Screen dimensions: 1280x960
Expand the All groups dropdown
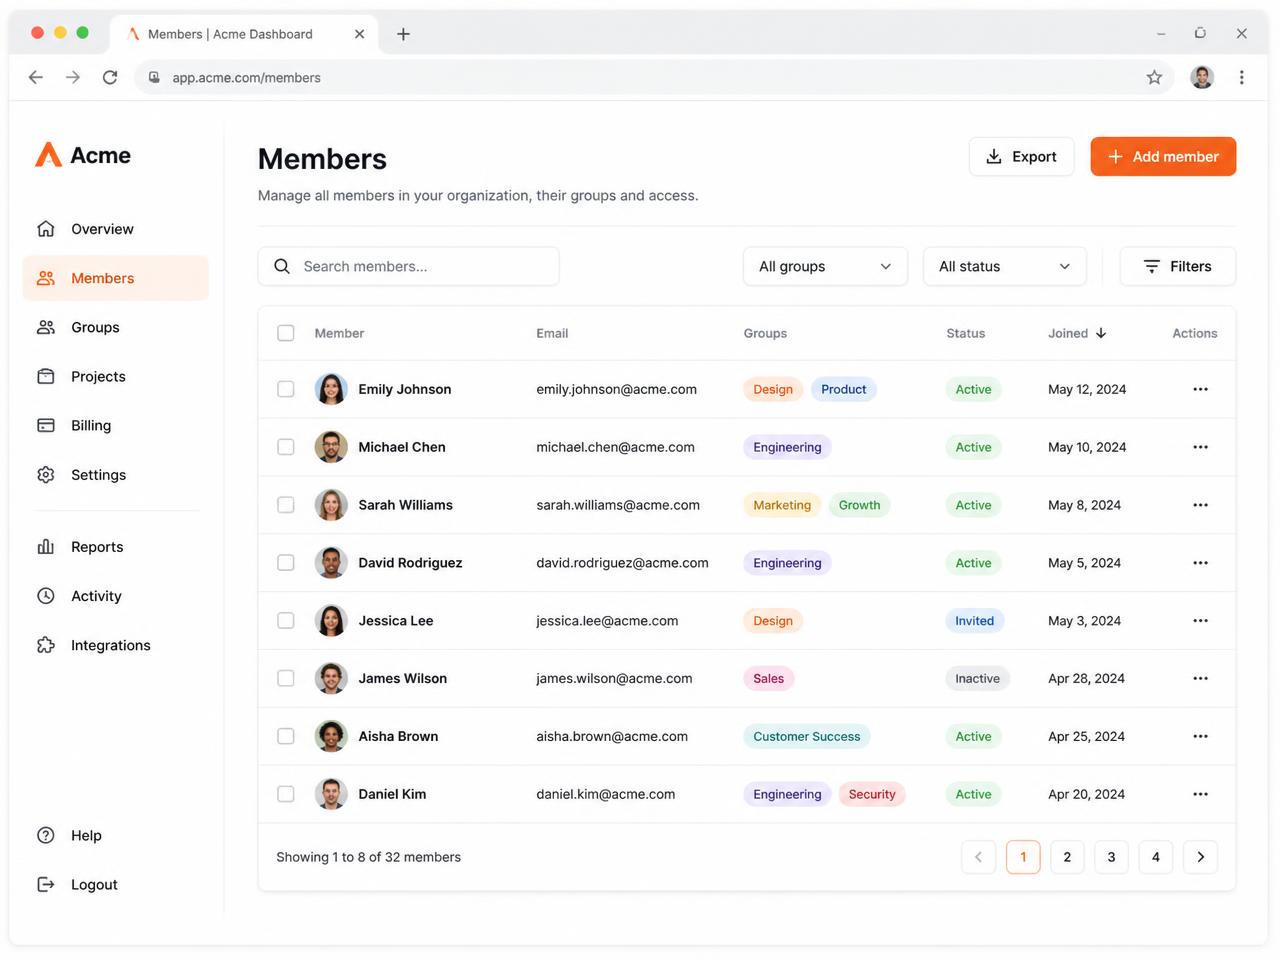point(825,266)
